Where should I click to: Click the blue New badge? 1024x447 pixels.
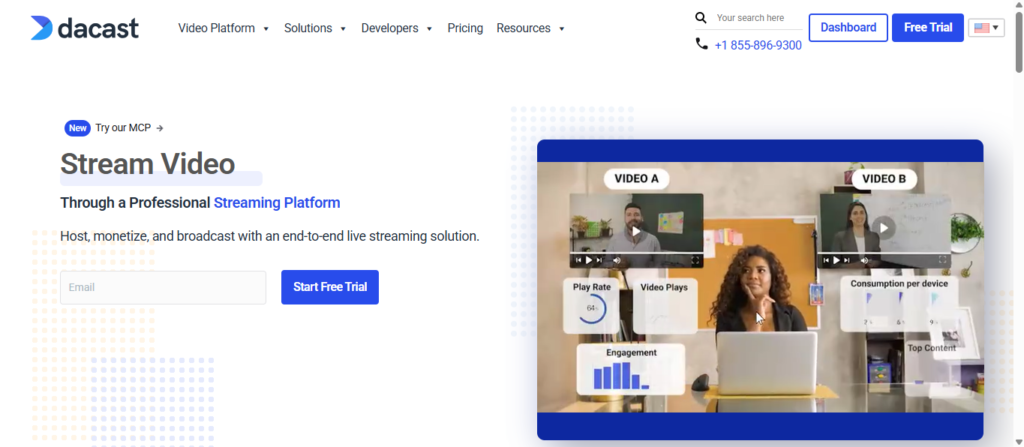click(x=77, y=128)
